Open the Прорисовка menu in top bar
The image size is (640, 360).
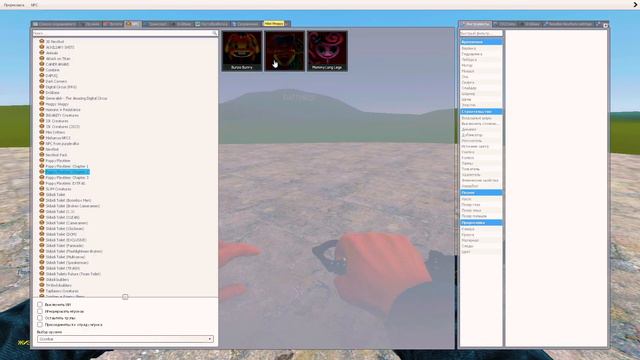click(14, 5)
